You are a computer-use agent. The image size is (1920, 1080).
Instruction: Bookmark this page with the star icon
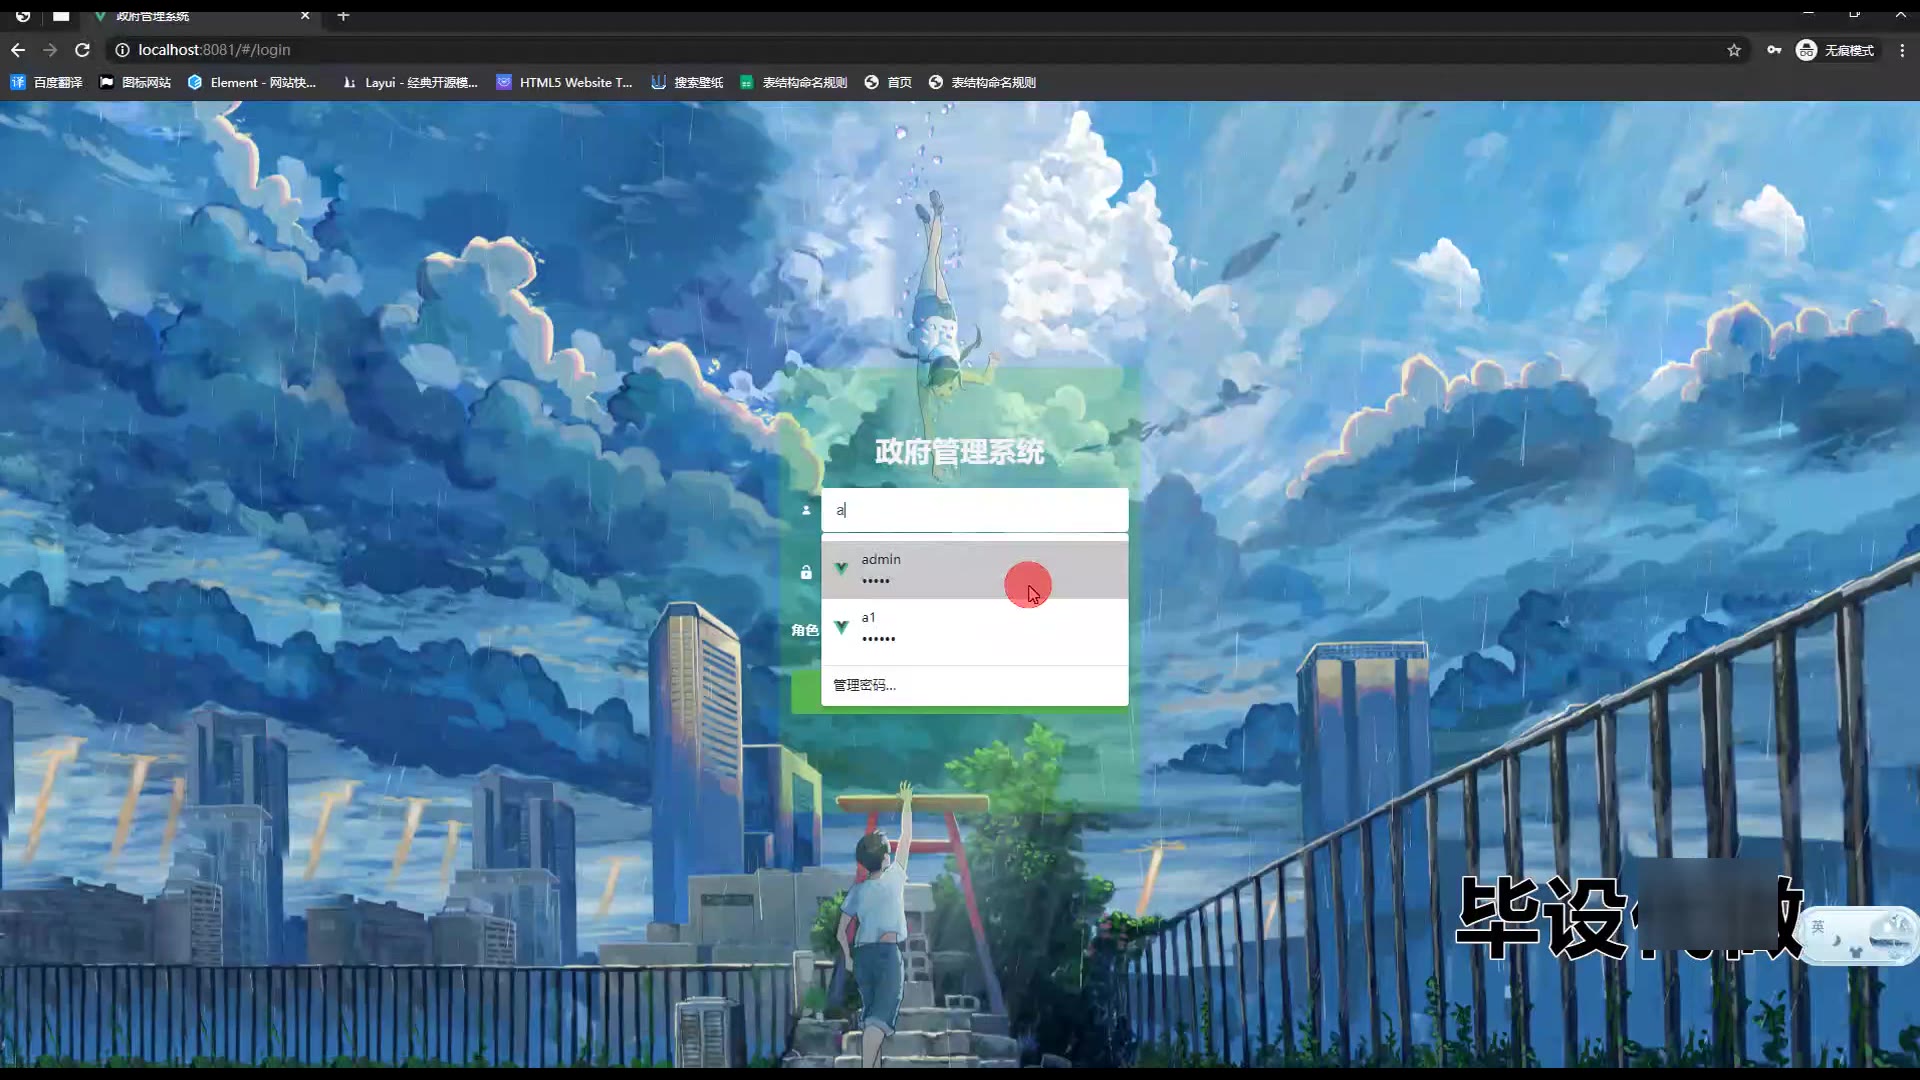[1734, 50]
